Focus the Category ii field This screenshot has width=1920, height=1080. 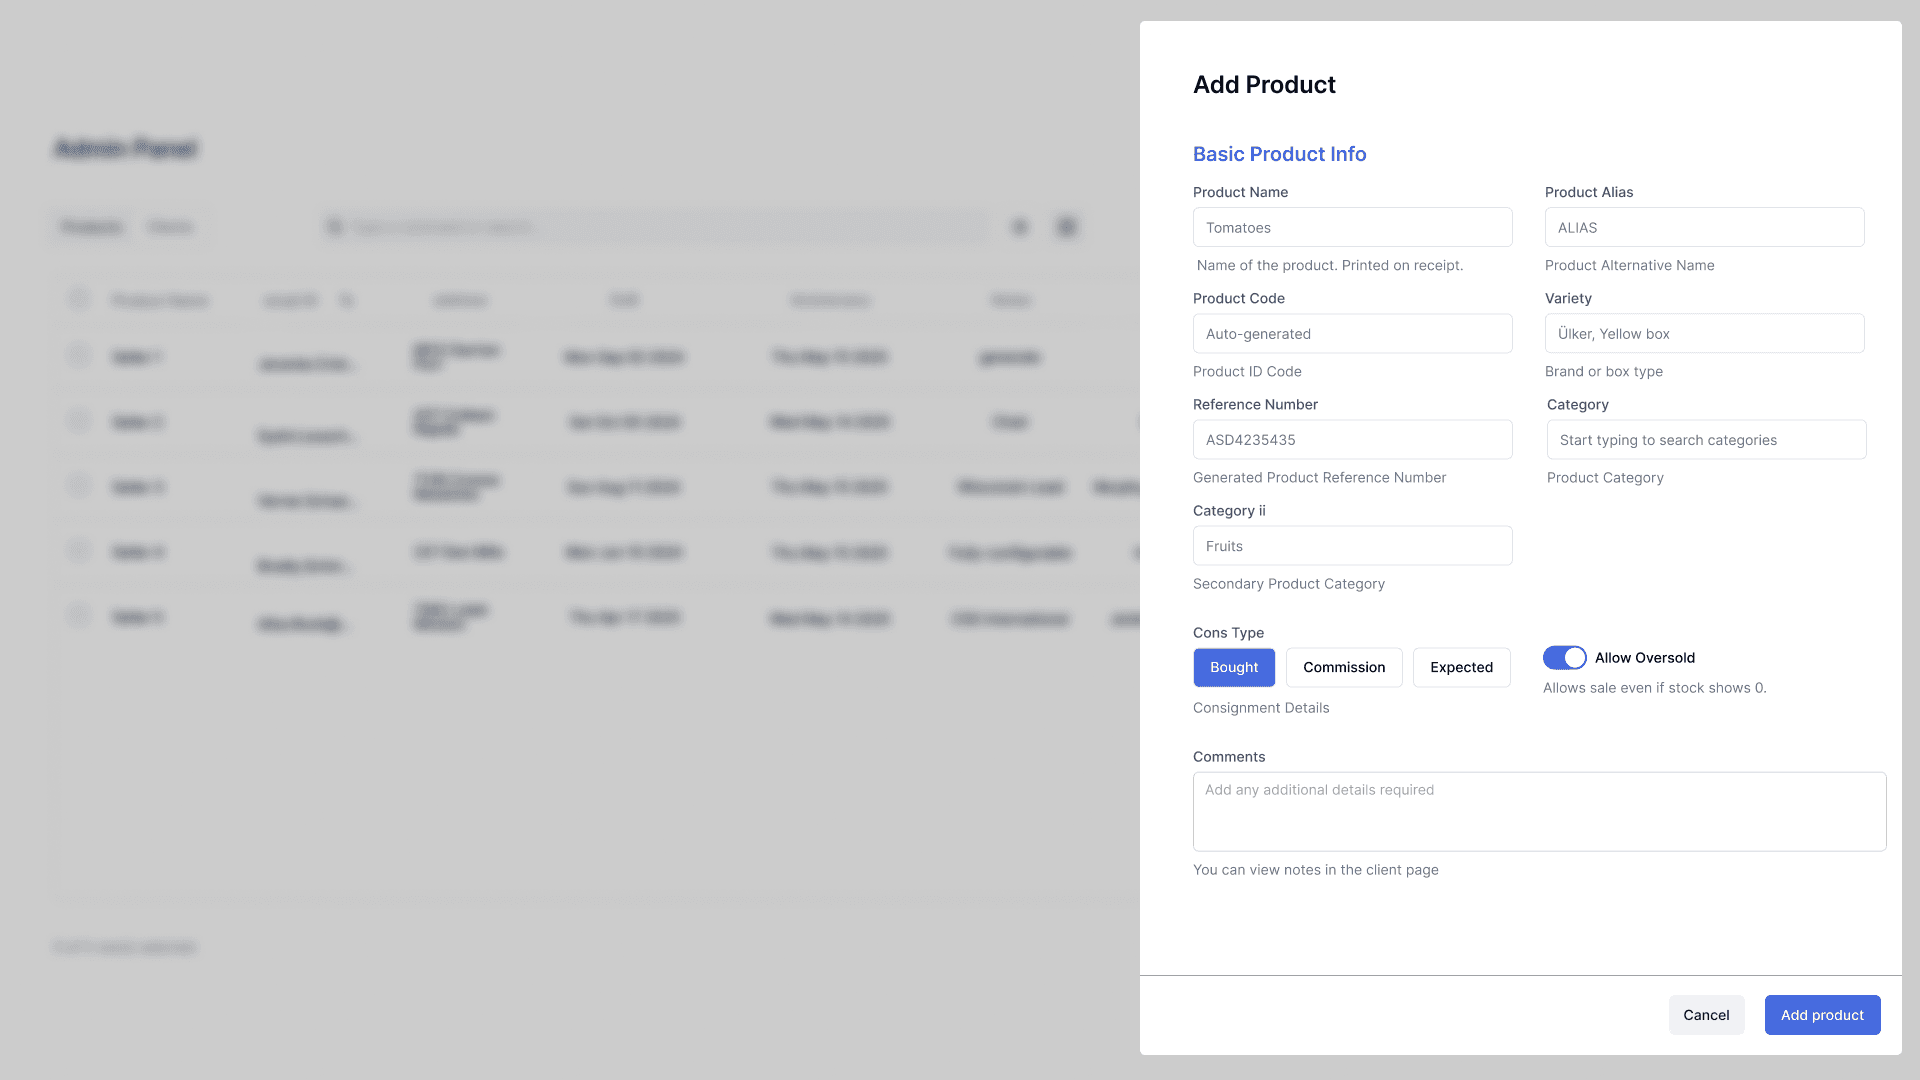[1352, 546]
